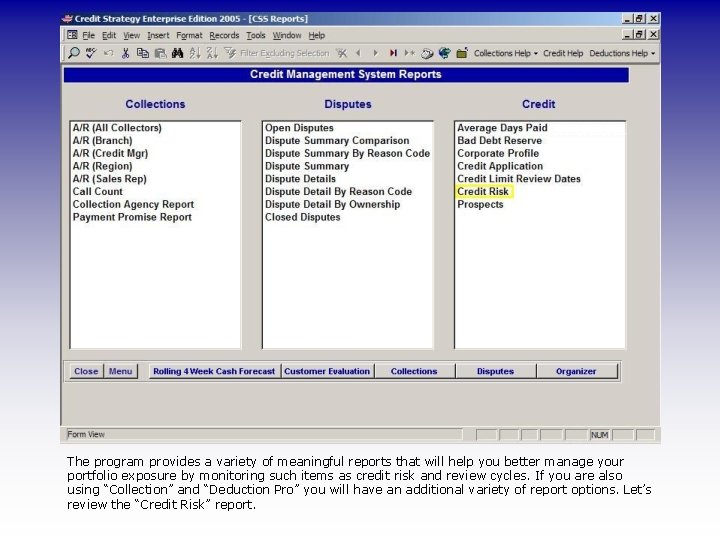Select Credit Limit Review Dates
This screenshot has width=720, height=540.
pyautogui.click(x=519, y=179)
